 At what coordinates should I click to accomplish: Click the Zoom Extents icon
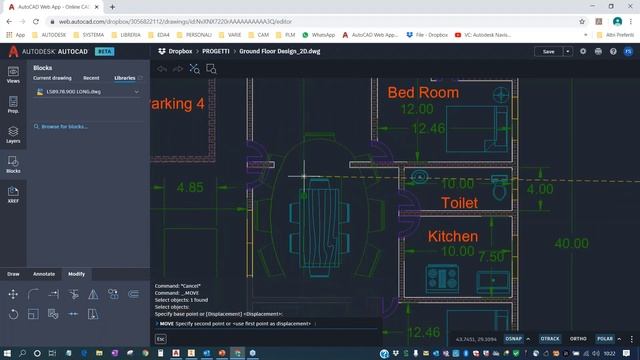[195, 69]
